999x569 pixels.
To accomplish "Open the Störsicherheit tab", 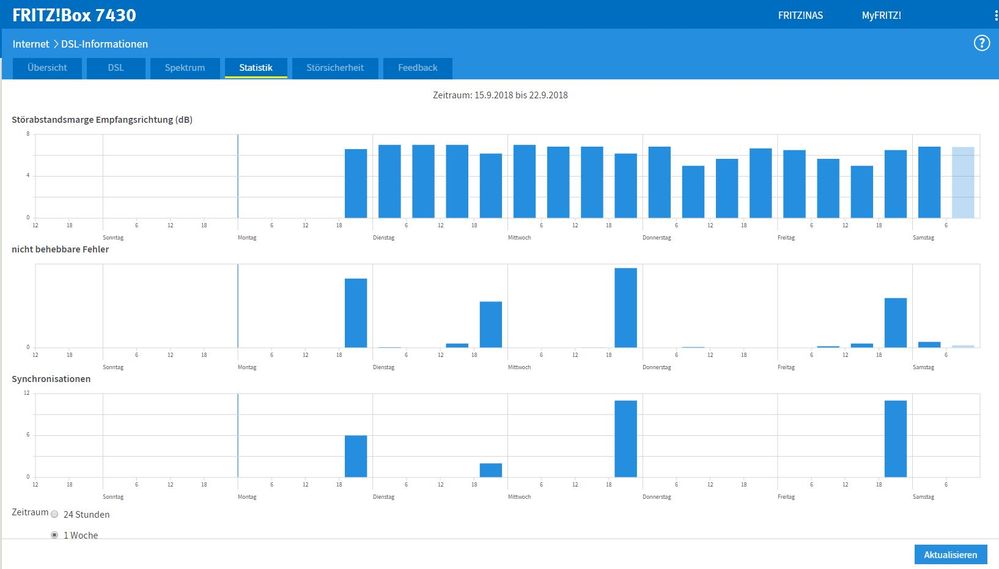I will tap(335, 68).
